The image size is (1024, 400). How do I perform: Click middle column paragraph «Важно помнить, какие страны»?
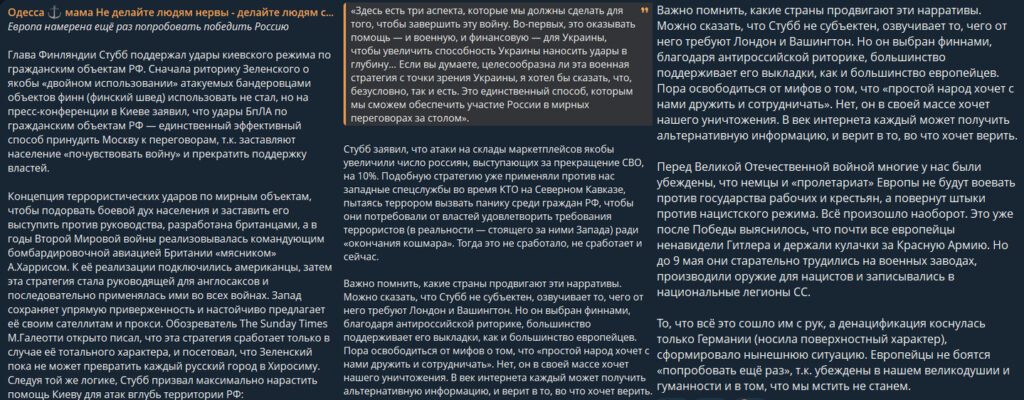point(498,339)
